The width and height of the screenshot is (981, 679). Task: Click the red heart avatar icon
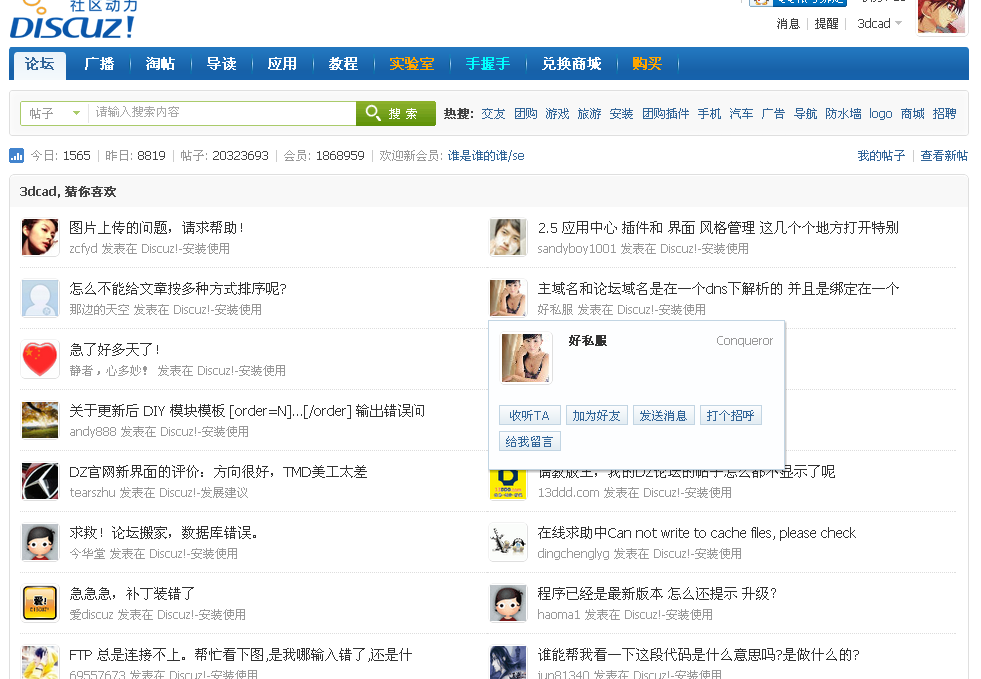coord(40,359)
